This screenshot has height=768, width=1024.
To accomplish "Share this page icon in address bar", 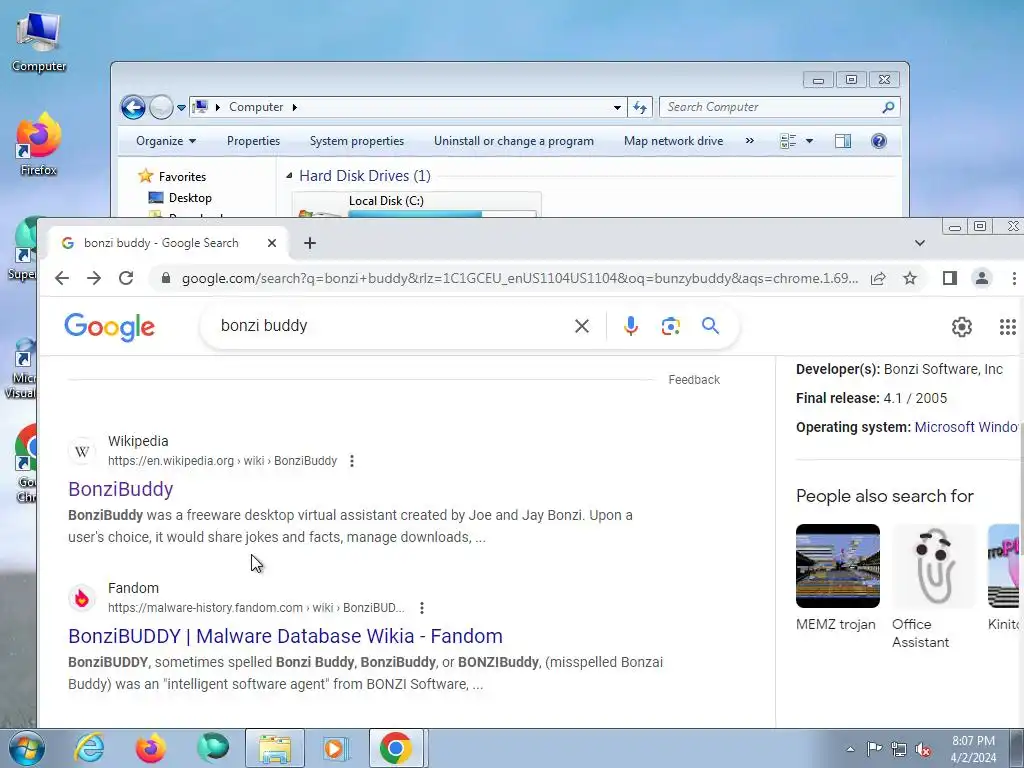I will (x=878, y=279).
